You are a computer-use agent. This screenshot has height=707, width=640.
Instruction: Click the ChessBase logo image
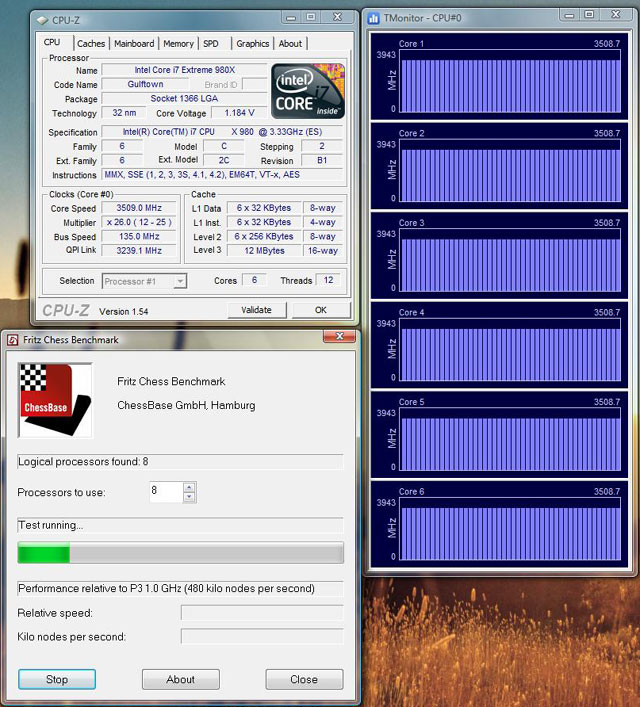click(x=55, y=400)
